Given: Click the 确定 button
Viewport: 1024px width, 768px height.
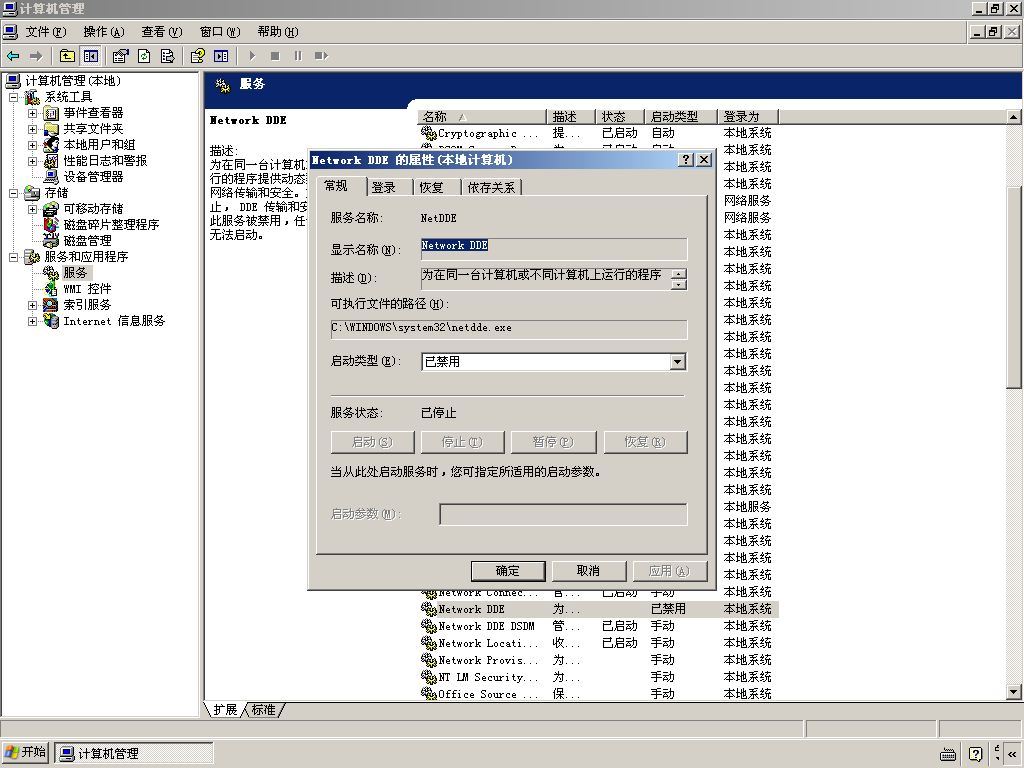Looking at the screenshot, I should coord(507,571).
